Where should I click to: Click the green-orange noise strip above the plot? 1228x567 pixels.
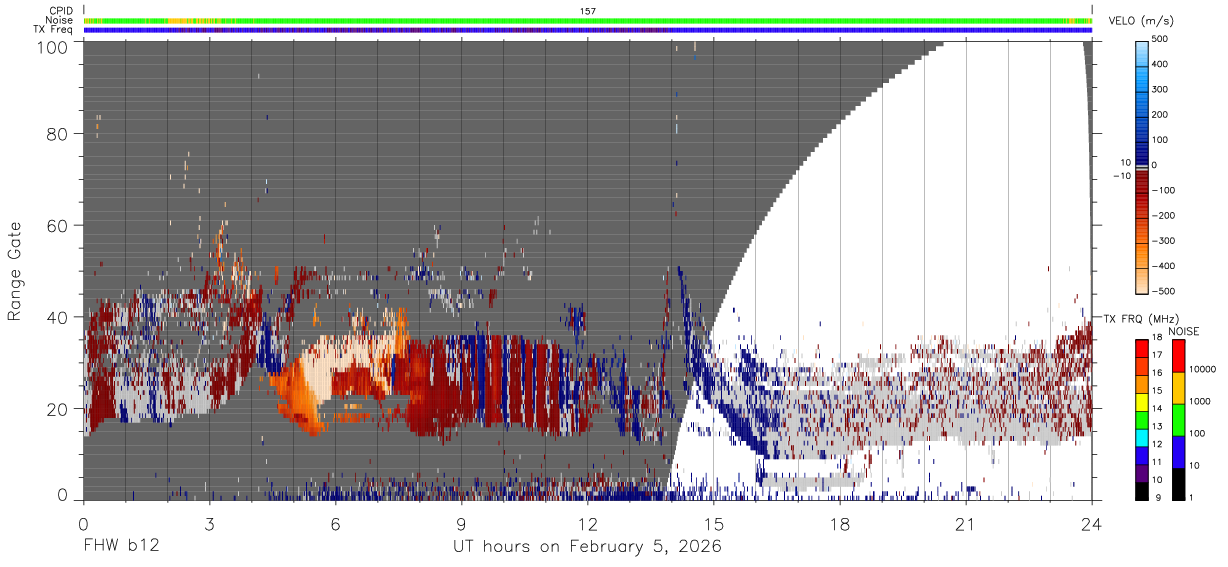588,20
